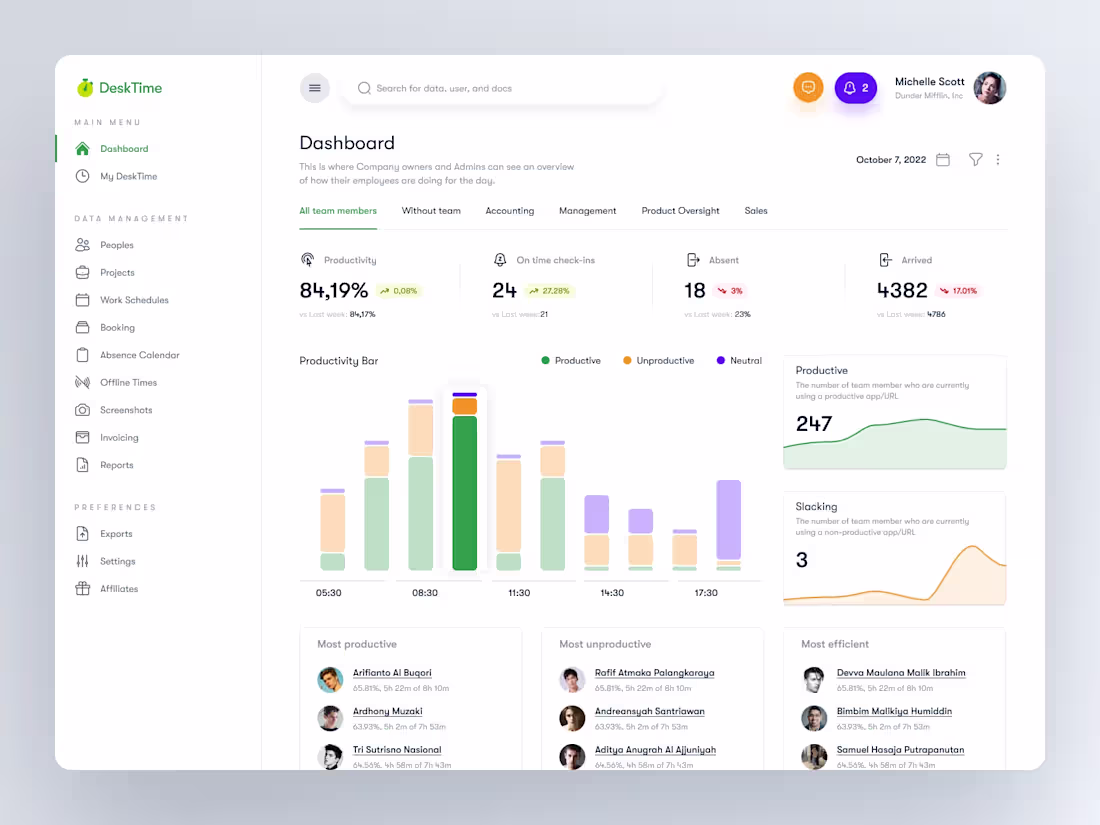Open the Screenshots section
The height and width of the screenshot is (825, 1100).
click(x=127, y=409)
